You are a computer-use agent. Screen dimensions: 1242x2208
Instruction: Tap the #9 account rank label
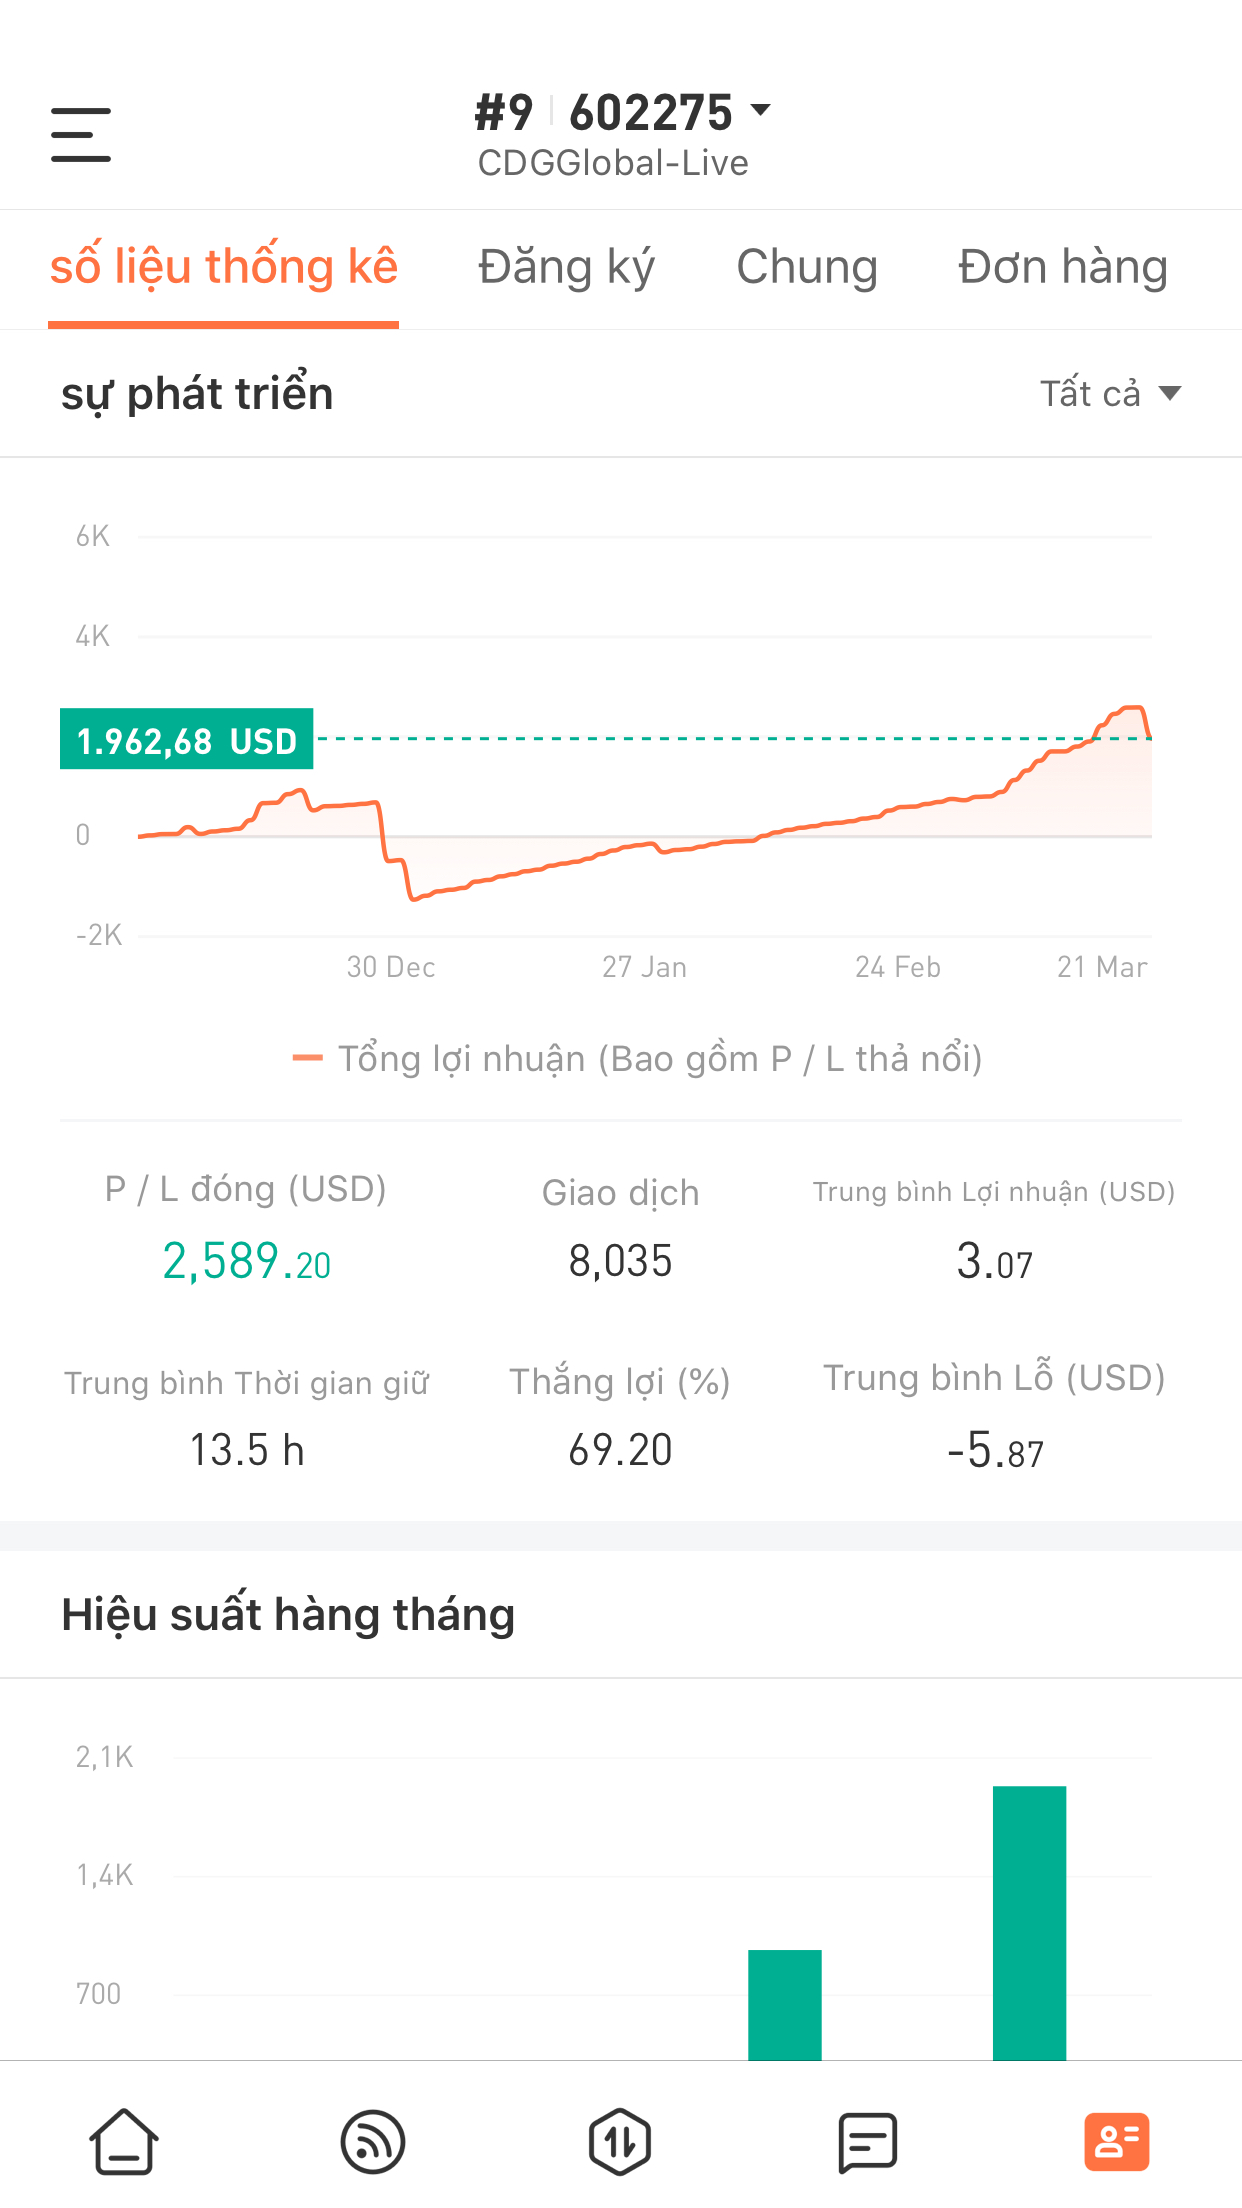click(503, 112)
